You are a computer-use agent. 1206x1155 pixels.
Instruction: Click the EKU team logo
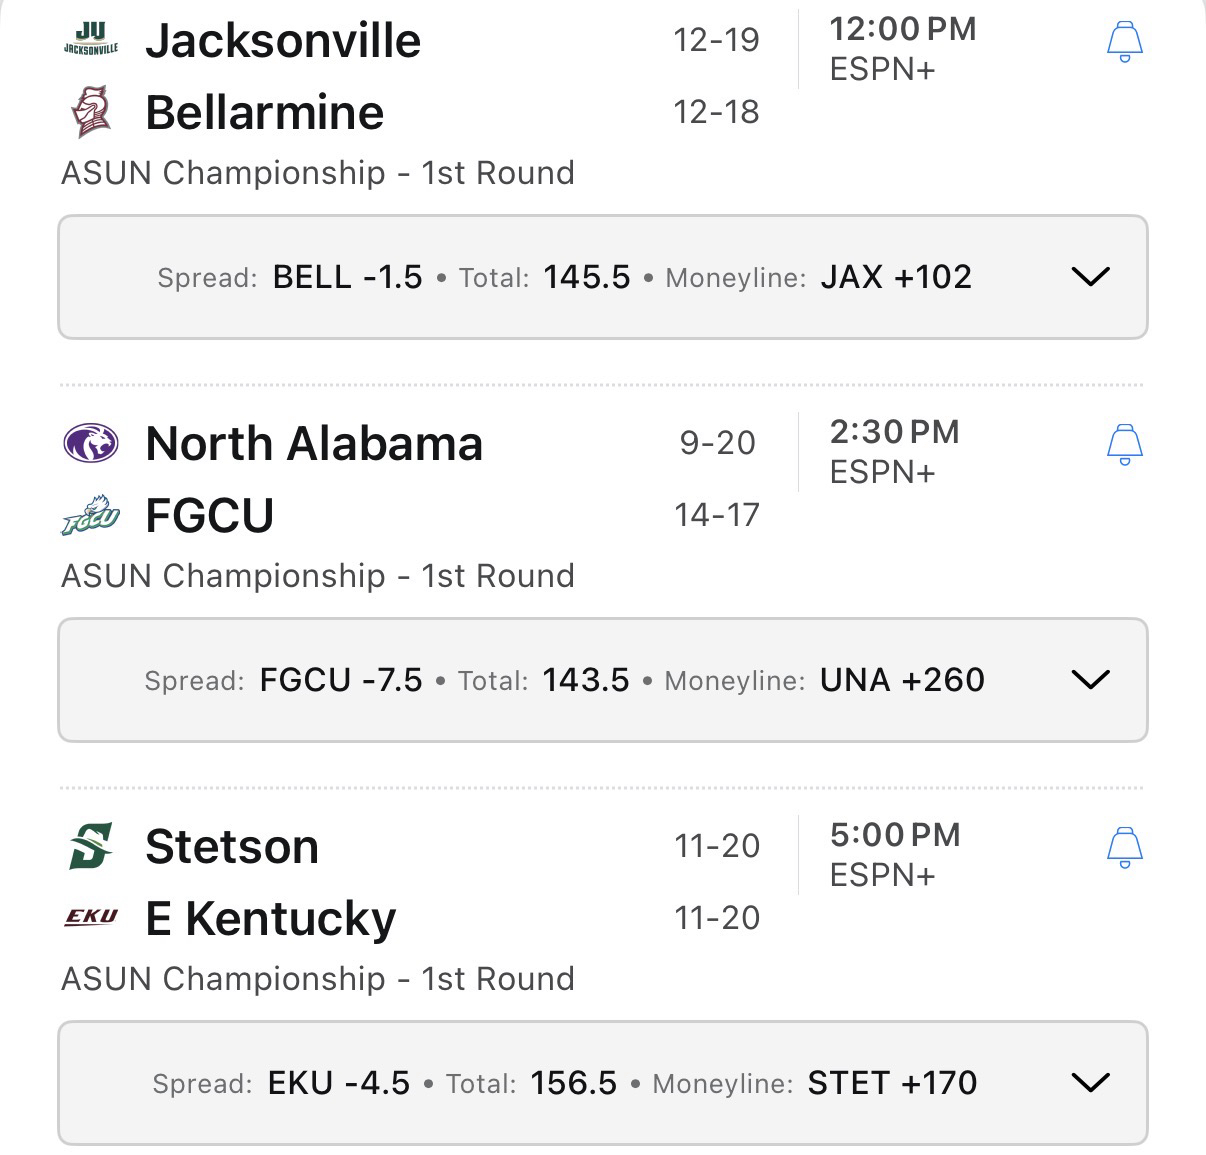click(x=91, y=917)
